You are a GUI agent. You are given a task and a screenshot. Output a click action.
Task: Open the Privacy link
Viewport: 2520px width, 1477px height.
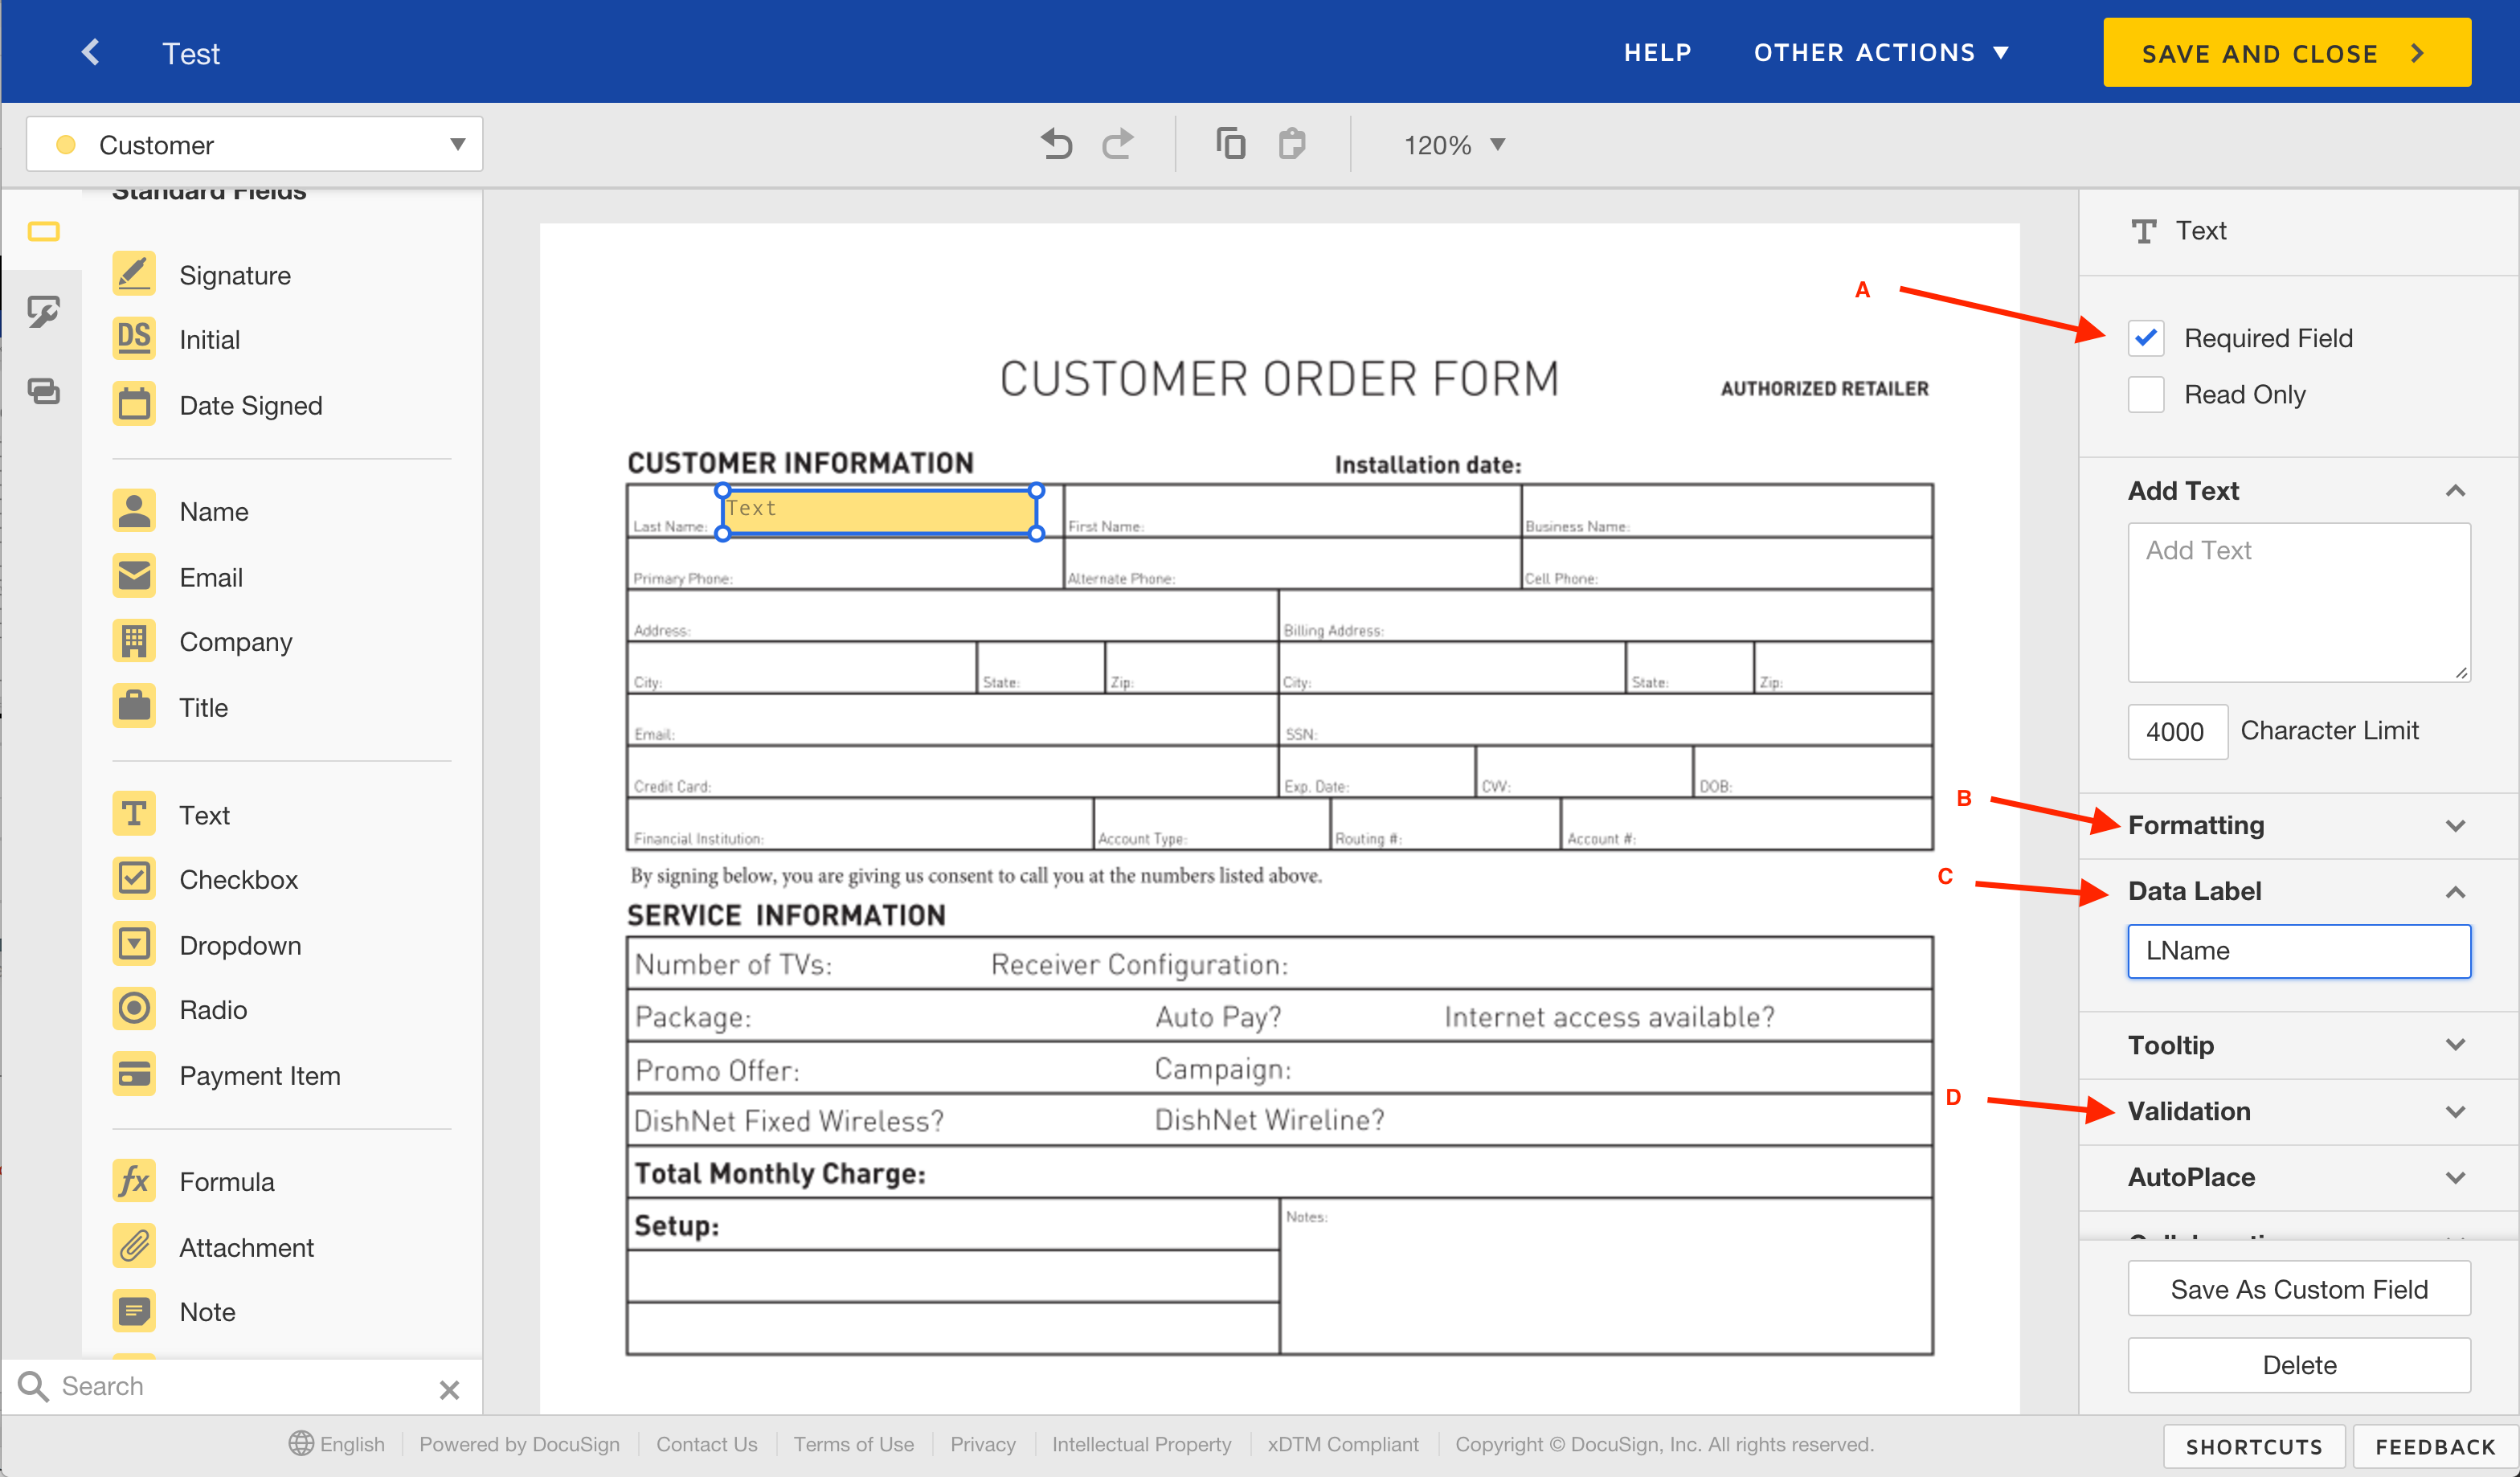coord(982,1444)
